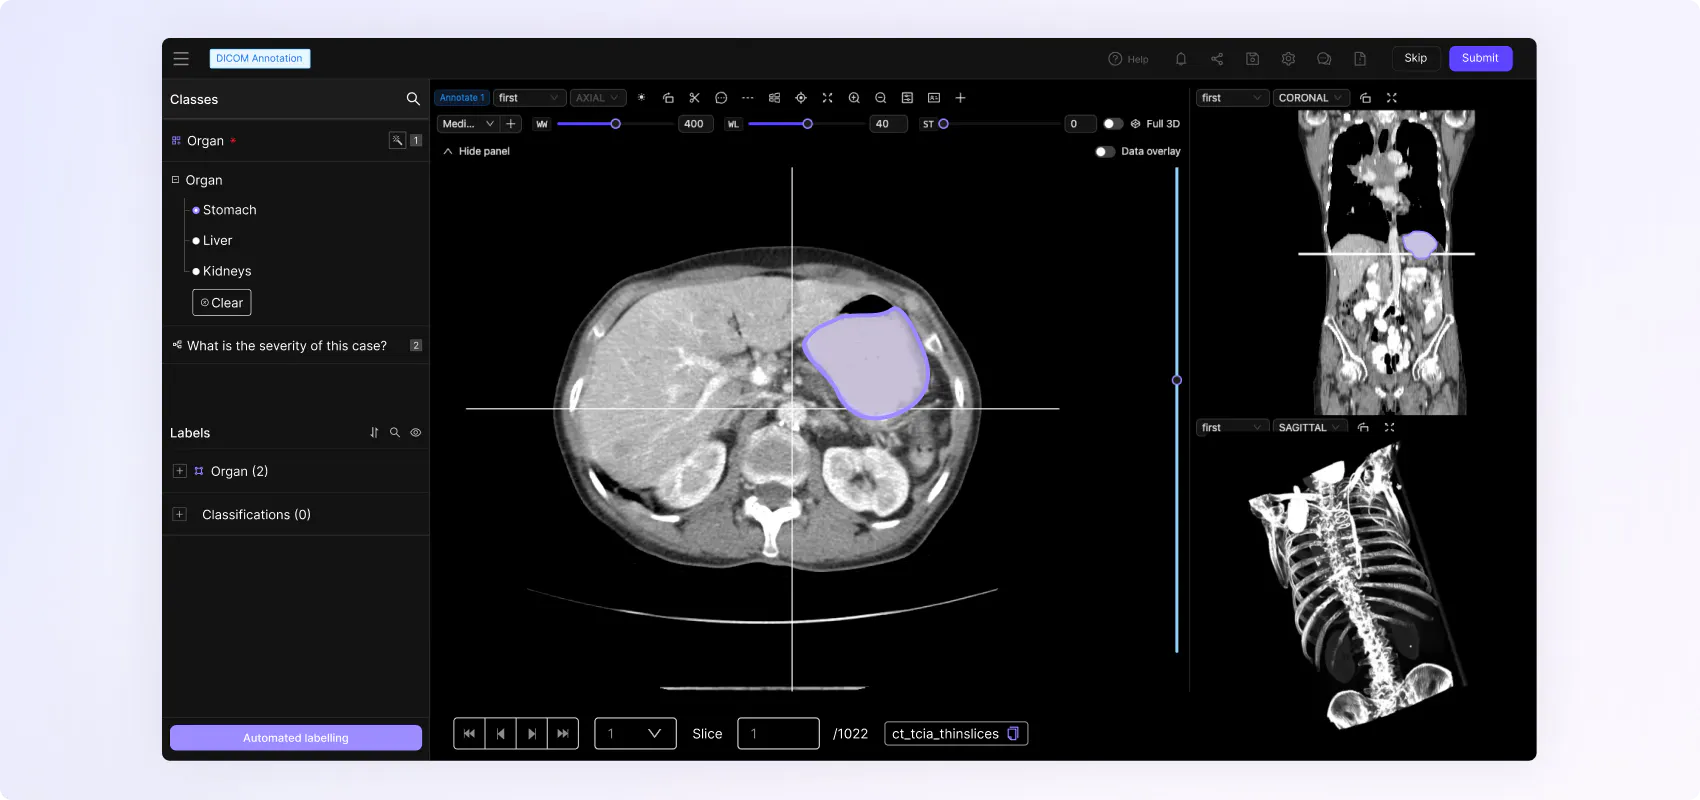Screen dimensions: 1700x800
Task: Open the hamburger menu
Action: [x=181, y=59]
